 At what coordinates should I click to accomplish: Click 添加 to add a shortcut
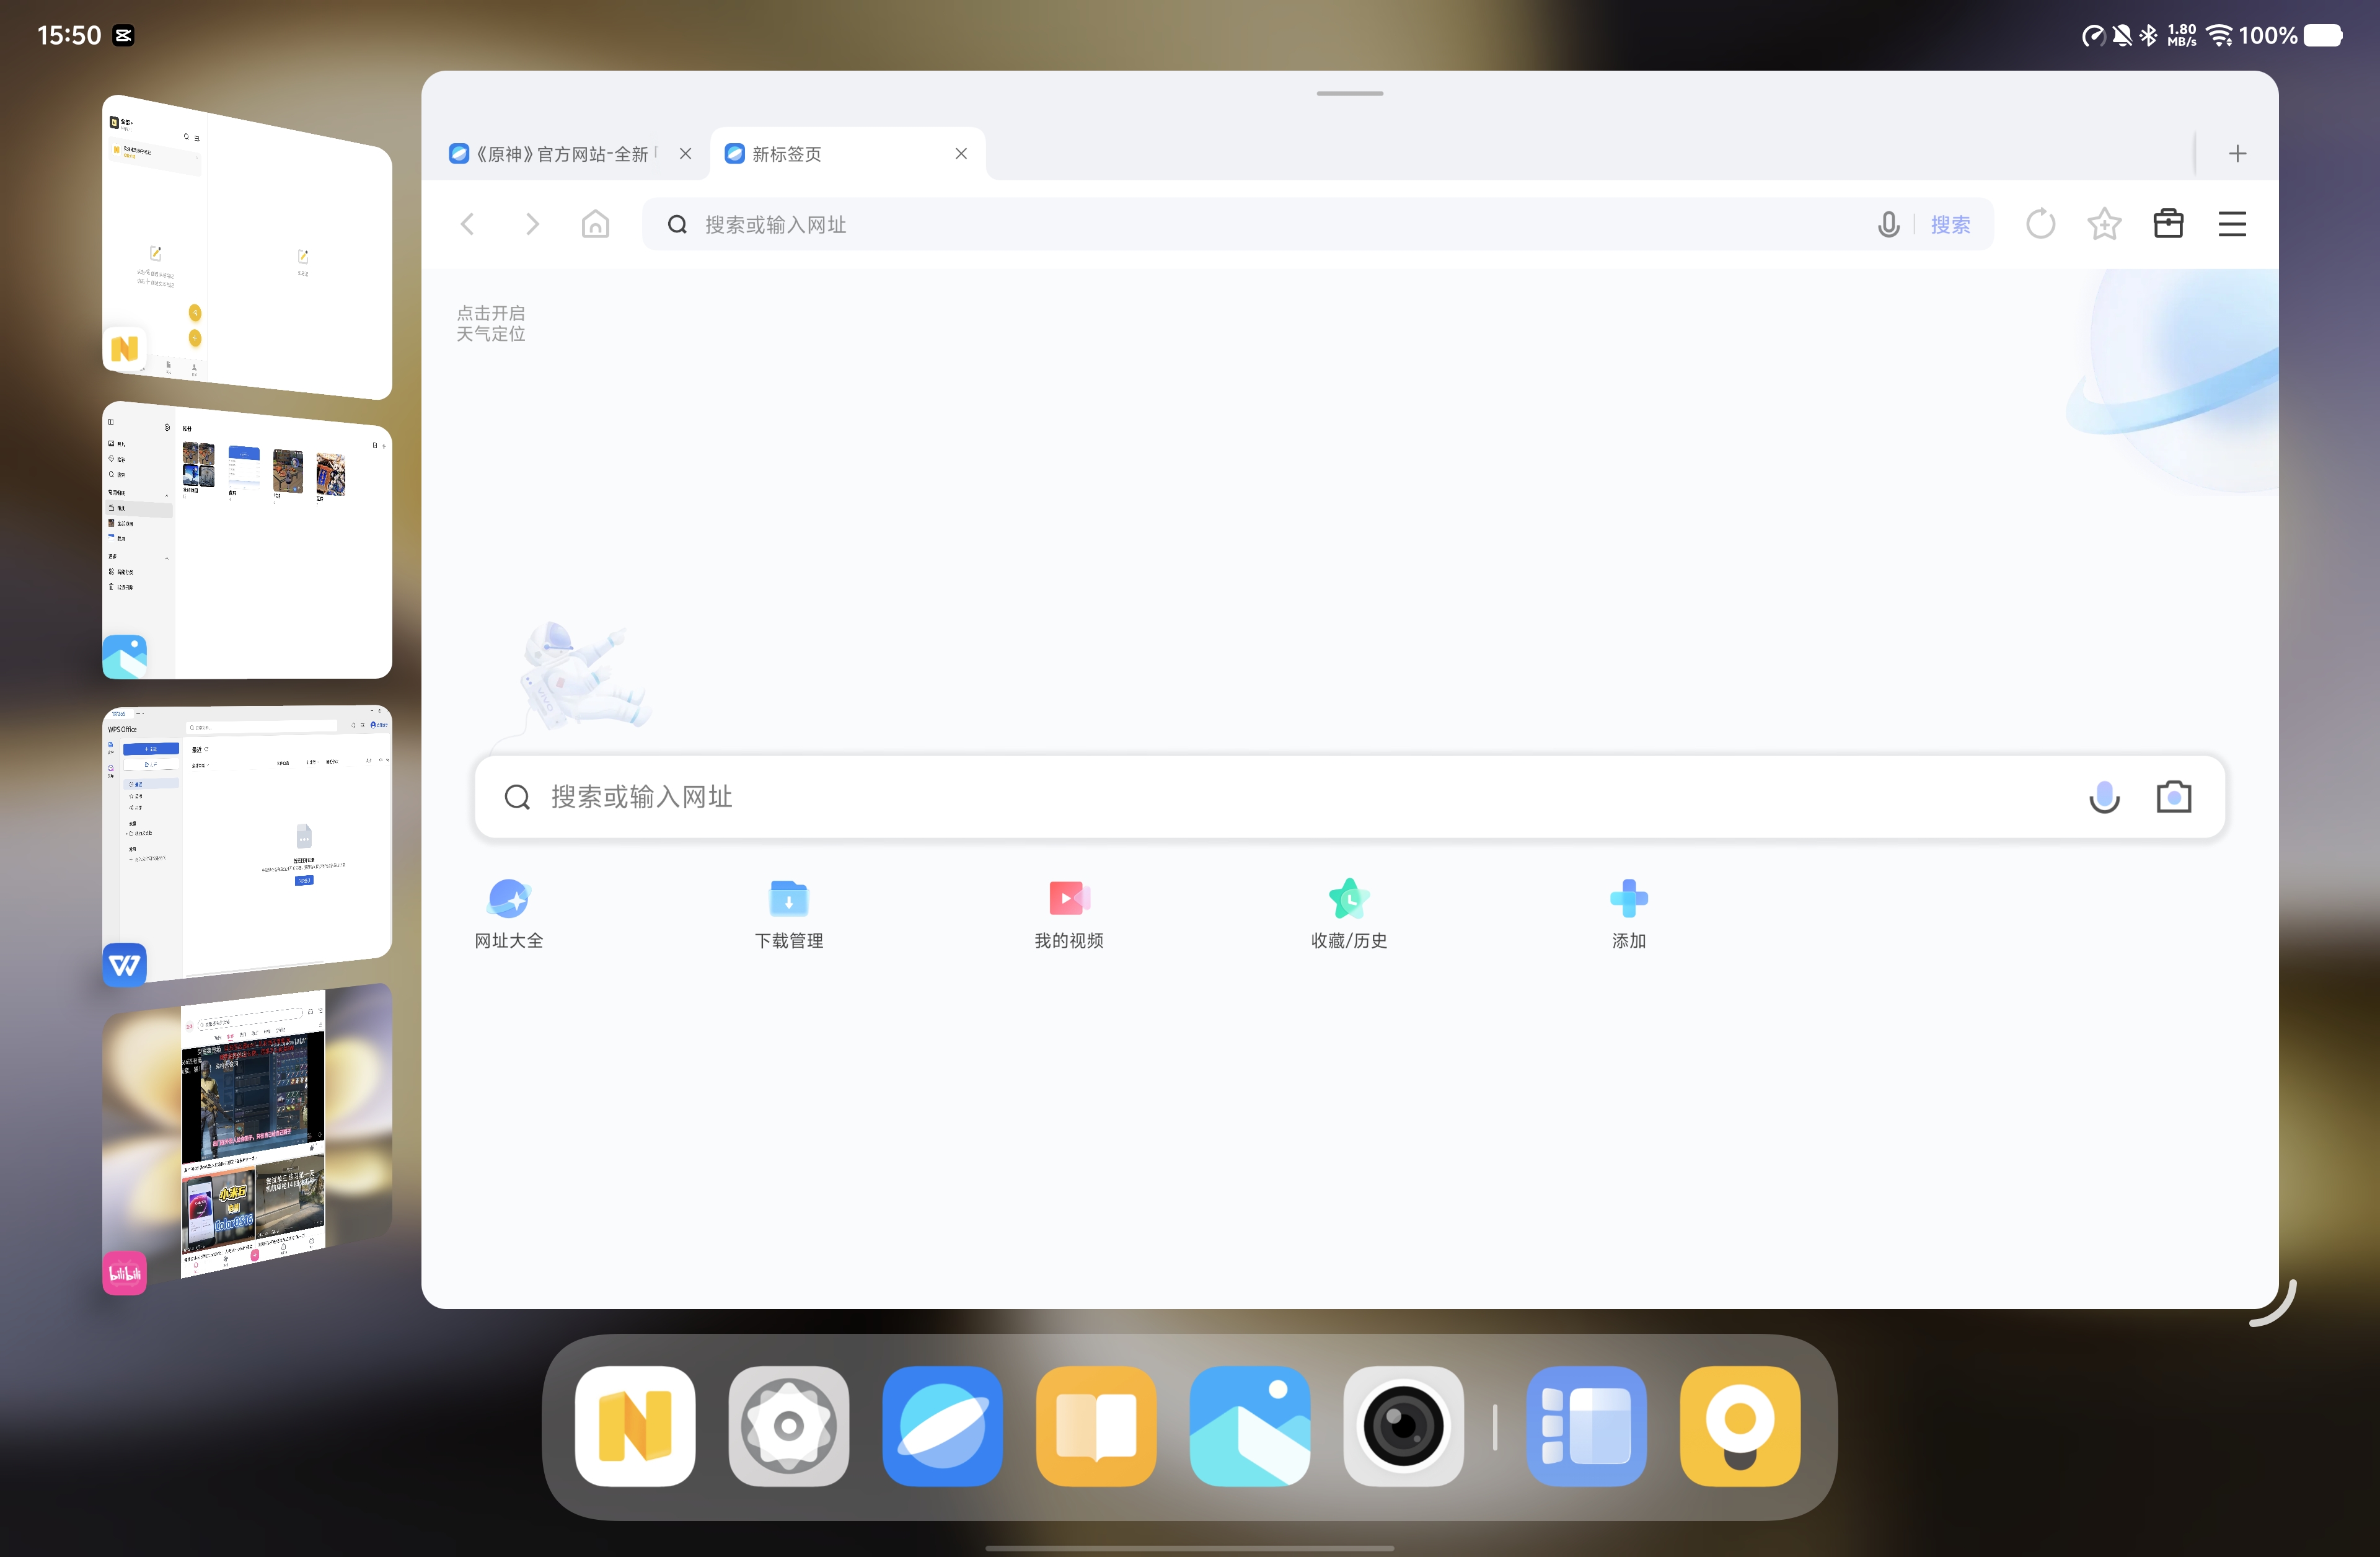coord(1628,912)
